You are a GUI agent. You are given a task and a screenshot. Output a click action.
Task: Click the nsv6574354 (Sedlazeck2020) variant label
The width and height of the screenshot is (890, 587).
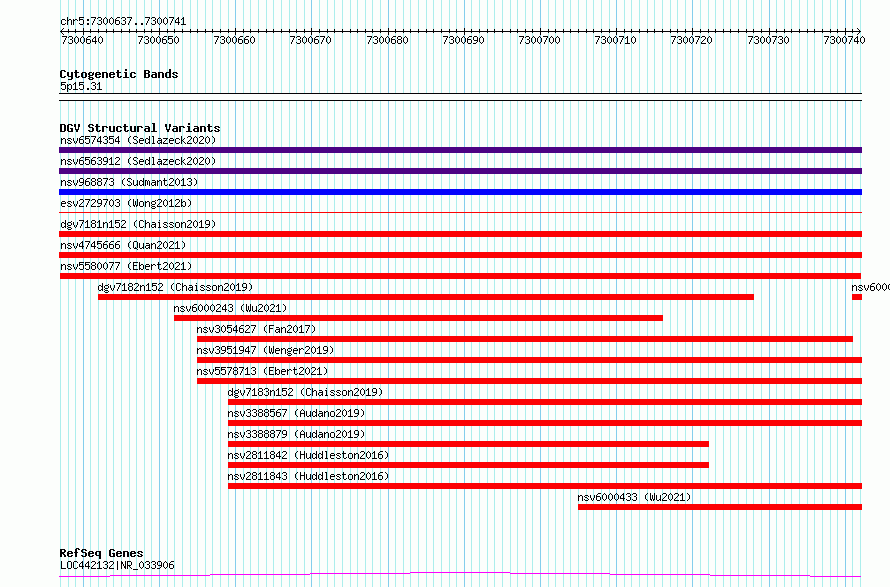(138, 140)
